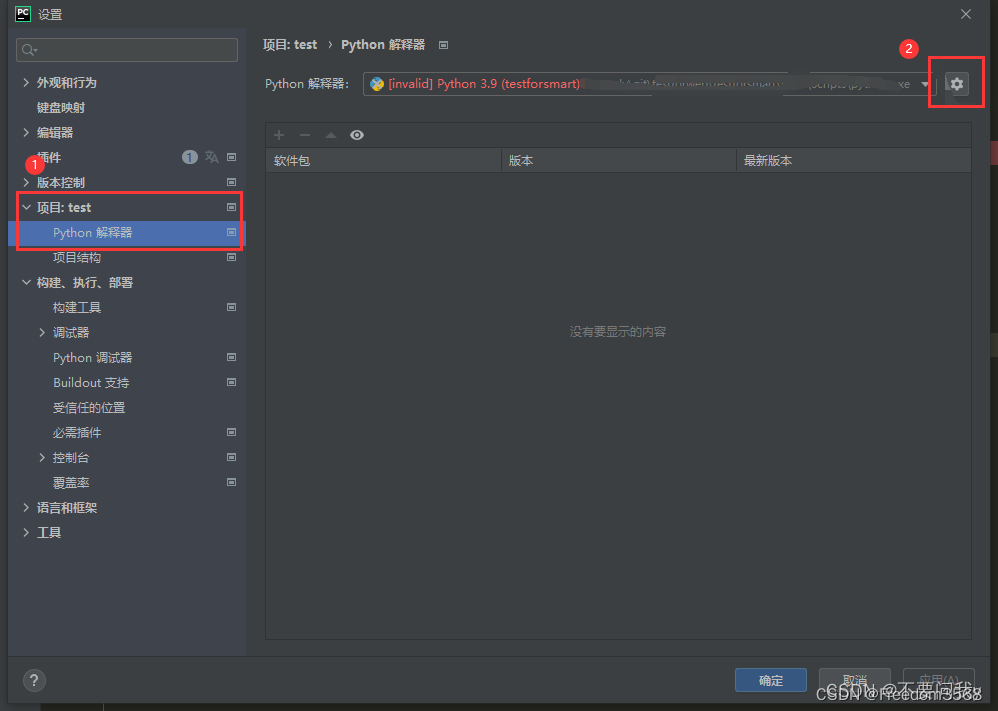Collapse 项目: test section chevron
998x711 pixels.
click(x=26, y=208)
